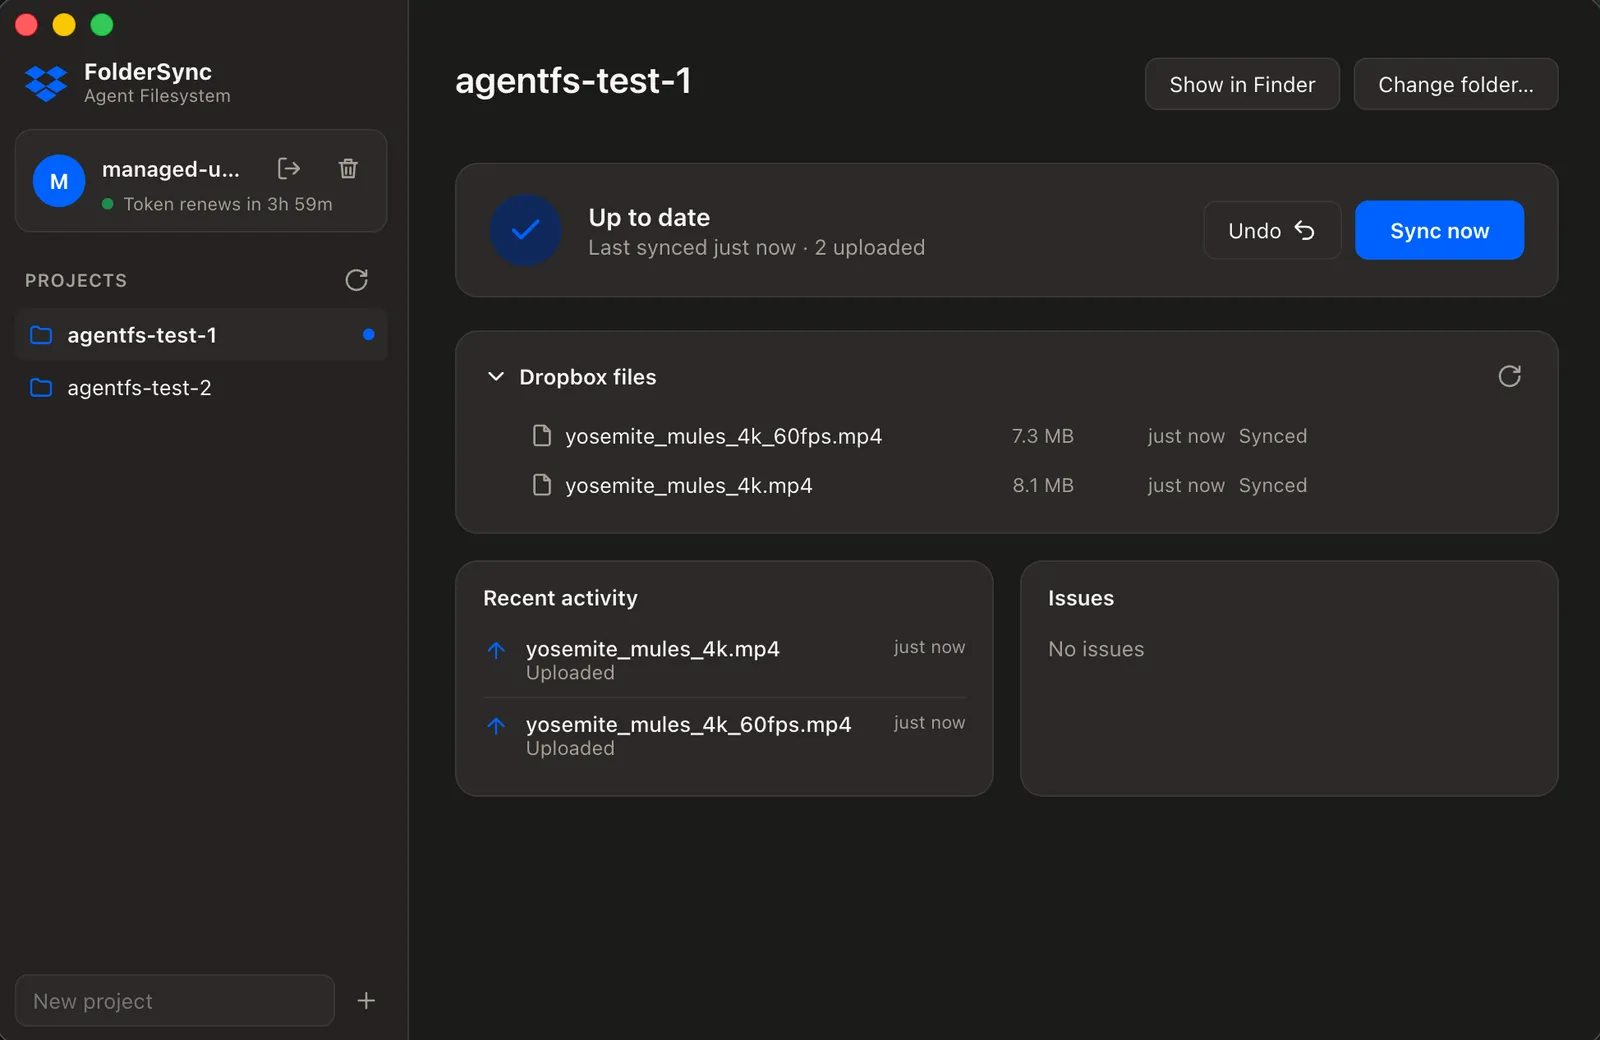Image resolution: width=1600 pixels, height=1040 pixels.
Task: Collapse the Dropbox files section
Action: click(496, 377)
